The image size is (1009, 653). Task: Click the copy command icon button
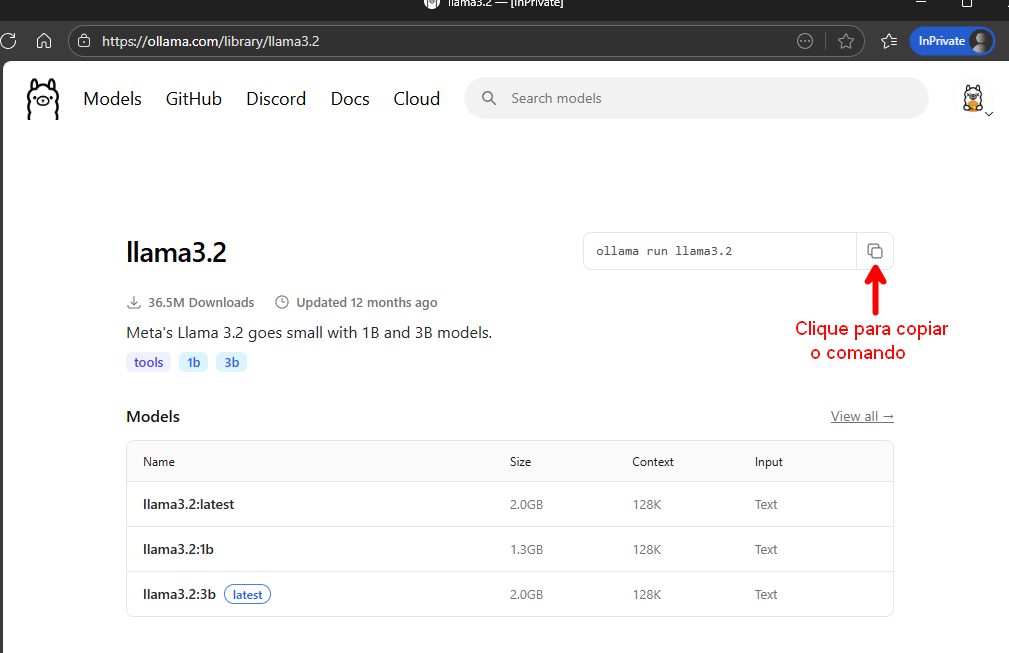pos(875,251)
